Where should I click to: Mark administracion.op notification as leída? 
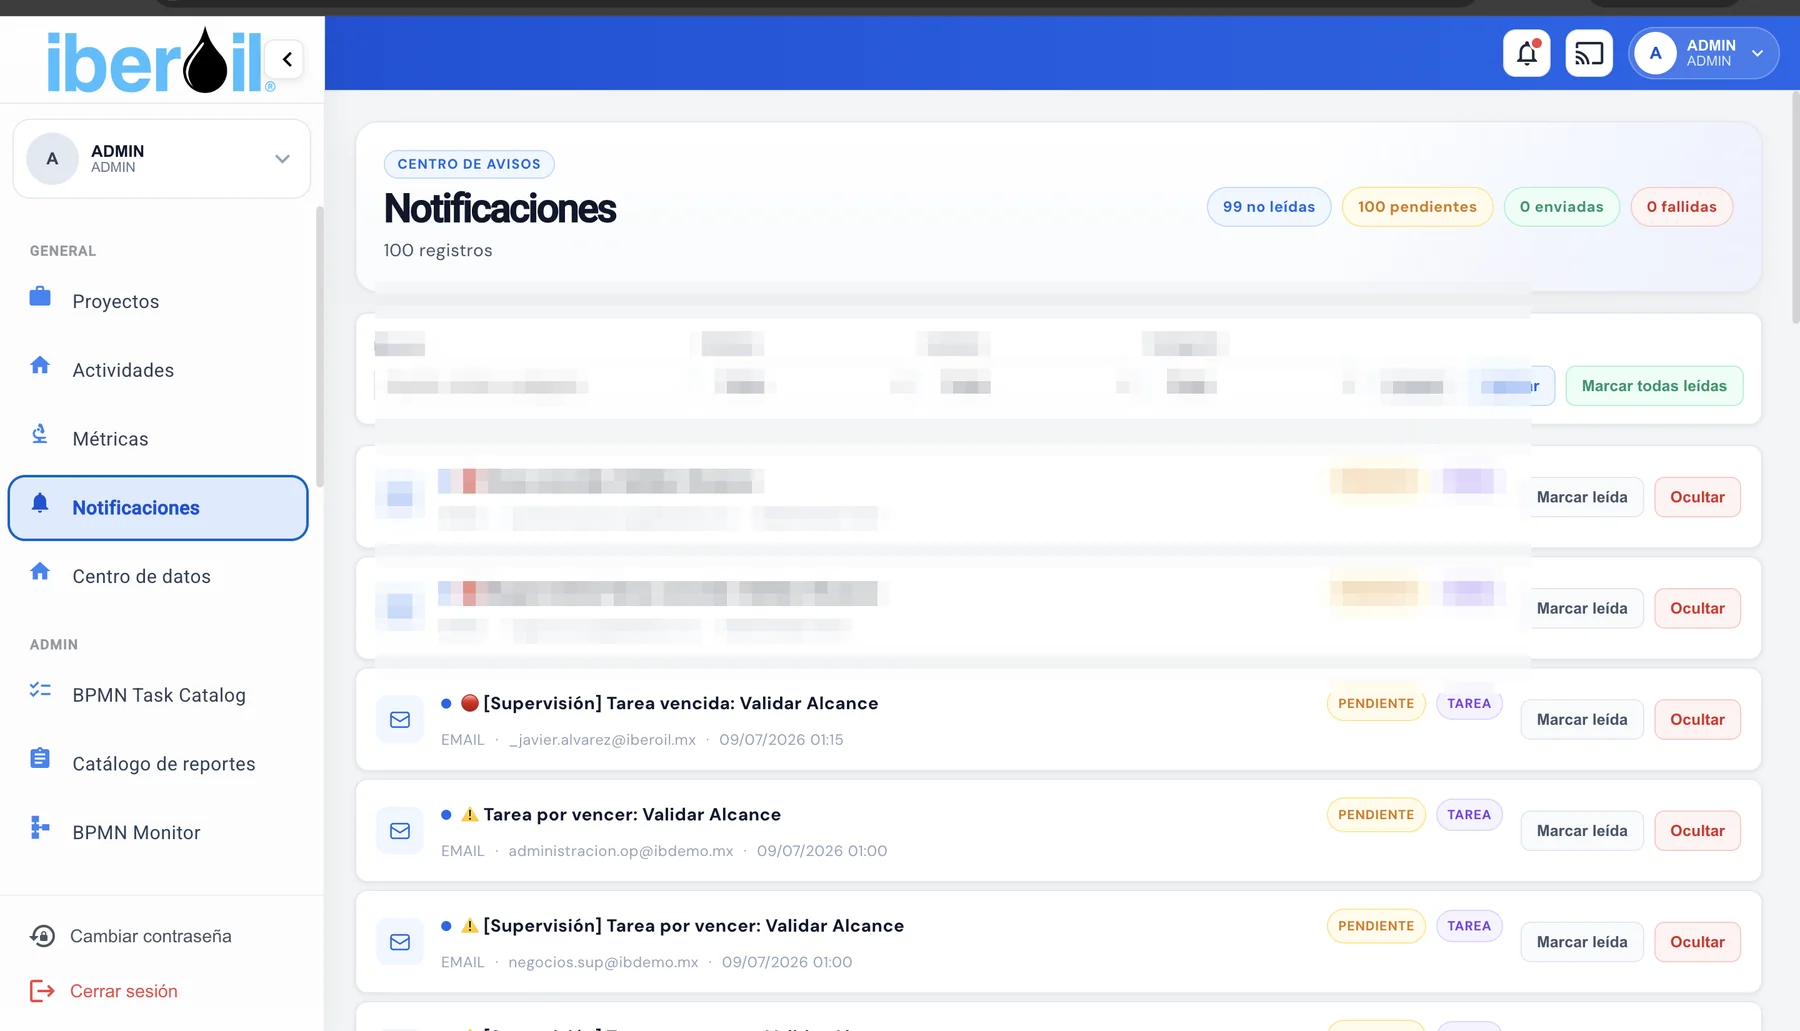1582,831
